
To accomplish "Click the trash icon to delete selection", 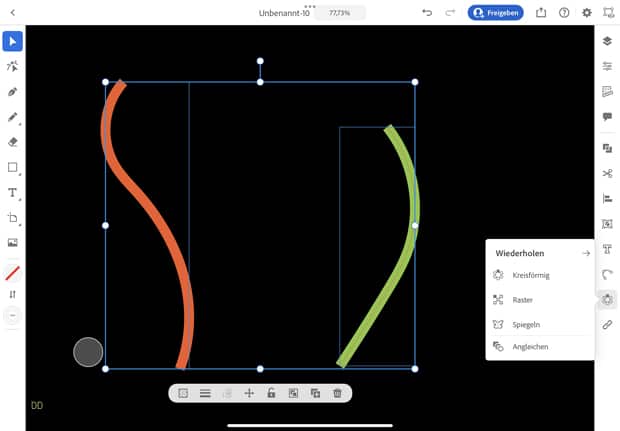I will (x=337, y=393).
